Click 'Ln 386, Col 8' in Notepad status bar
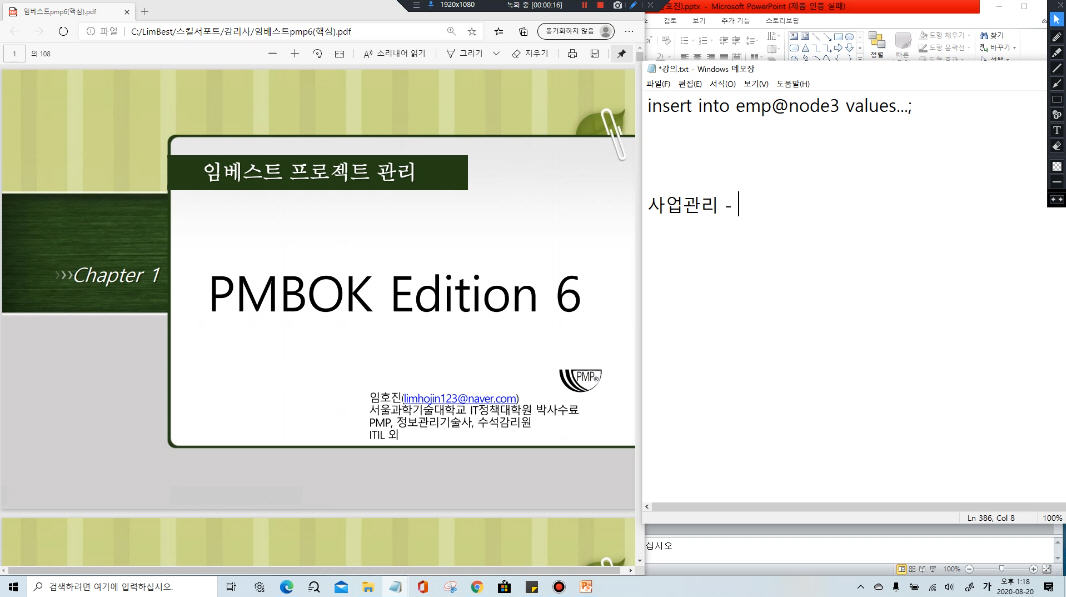Screen dimensions: 1066x597 click(991, 518)
